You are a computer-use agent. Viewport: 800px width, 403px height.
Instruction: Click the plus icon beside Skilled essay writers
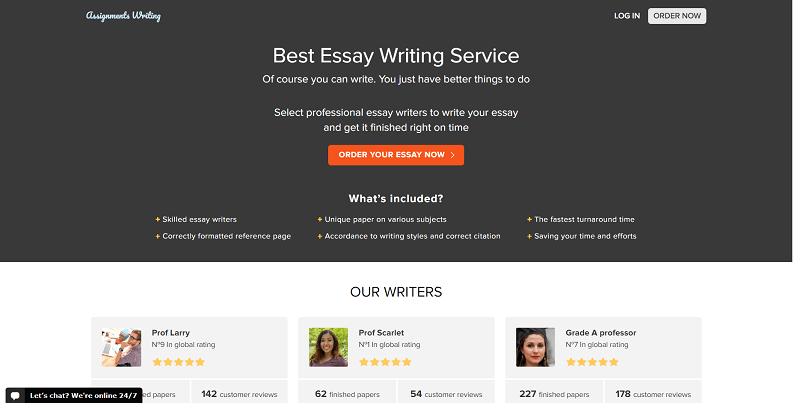[x=157, y=219]
